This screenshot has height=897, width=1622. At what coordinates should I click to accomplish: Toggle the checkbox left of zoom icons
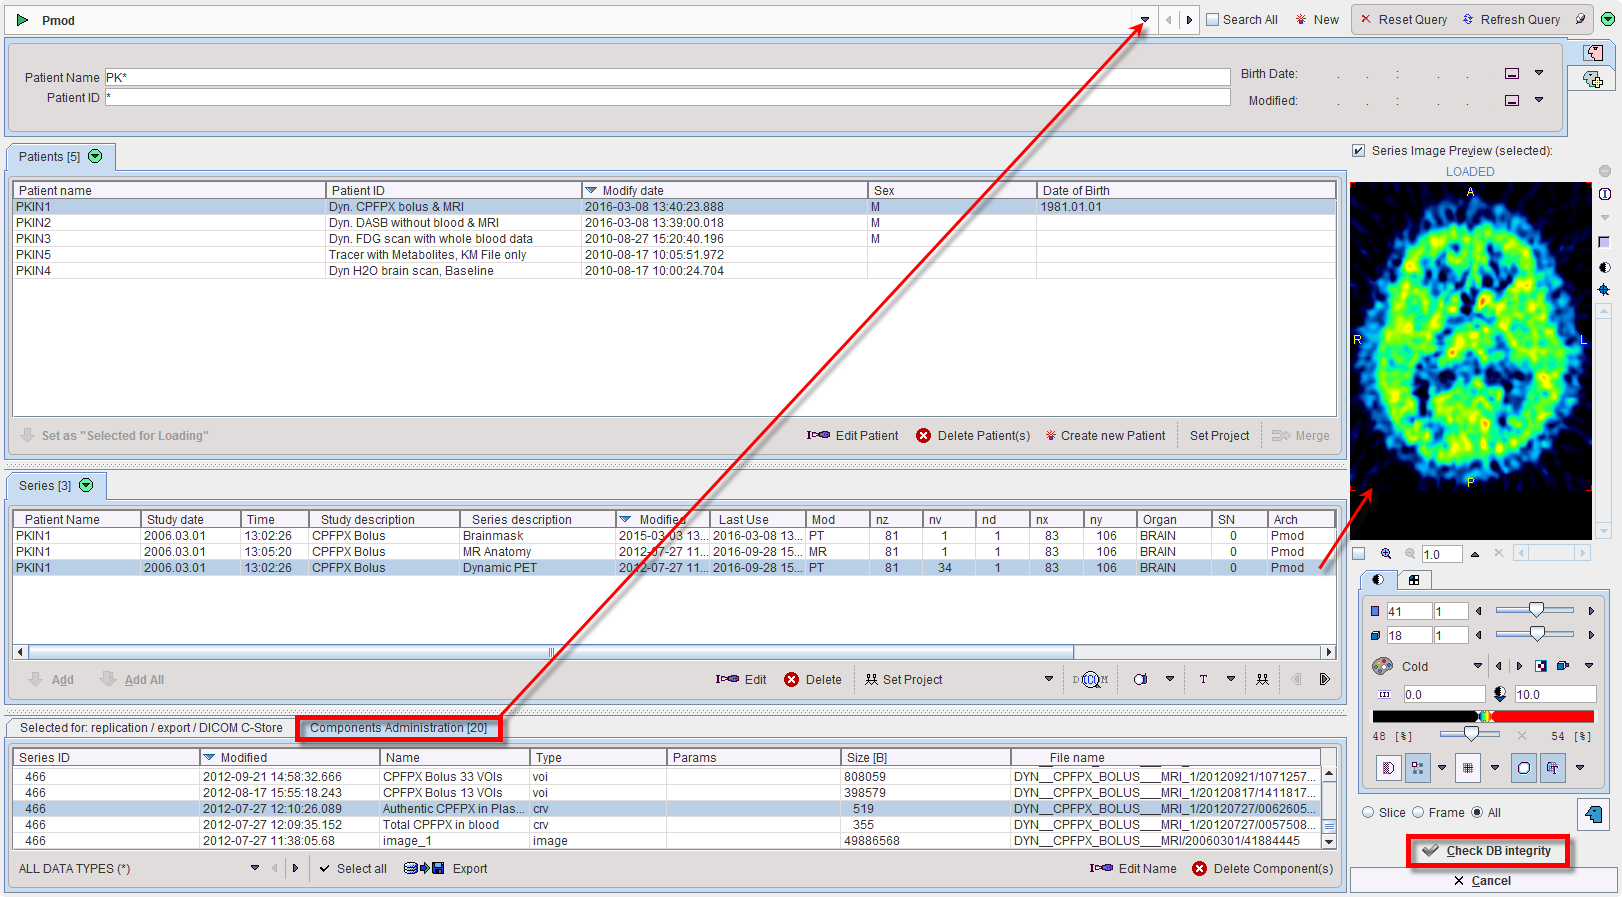coord(1358,553)
